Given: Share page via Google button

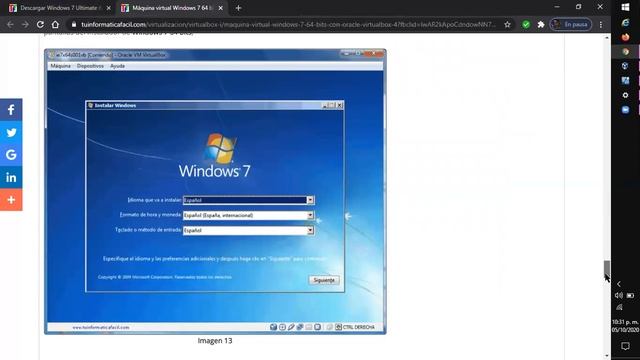Looking at the screenshot, I should pyautogui.click(x=11, y=155).
